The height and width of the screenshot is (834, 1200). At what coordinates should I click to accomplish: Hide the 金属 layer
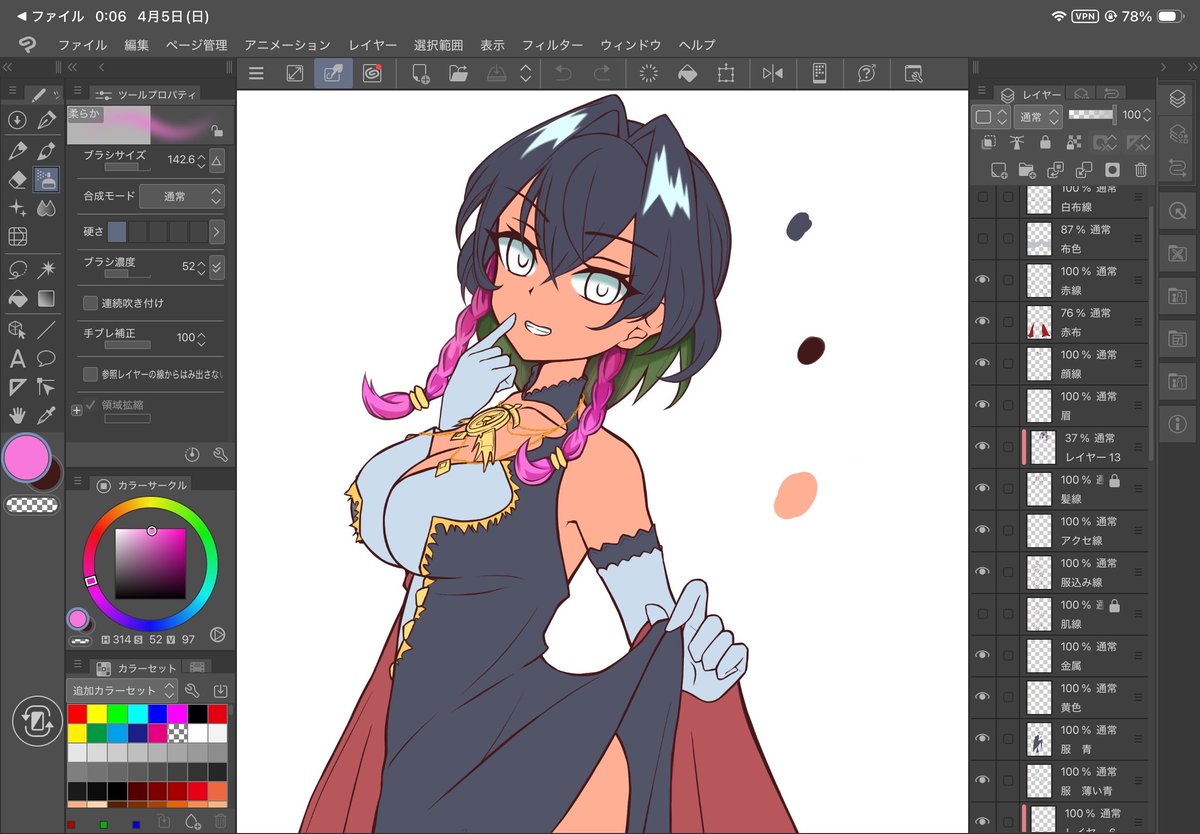pyautogui.click(x=982, y=656)
